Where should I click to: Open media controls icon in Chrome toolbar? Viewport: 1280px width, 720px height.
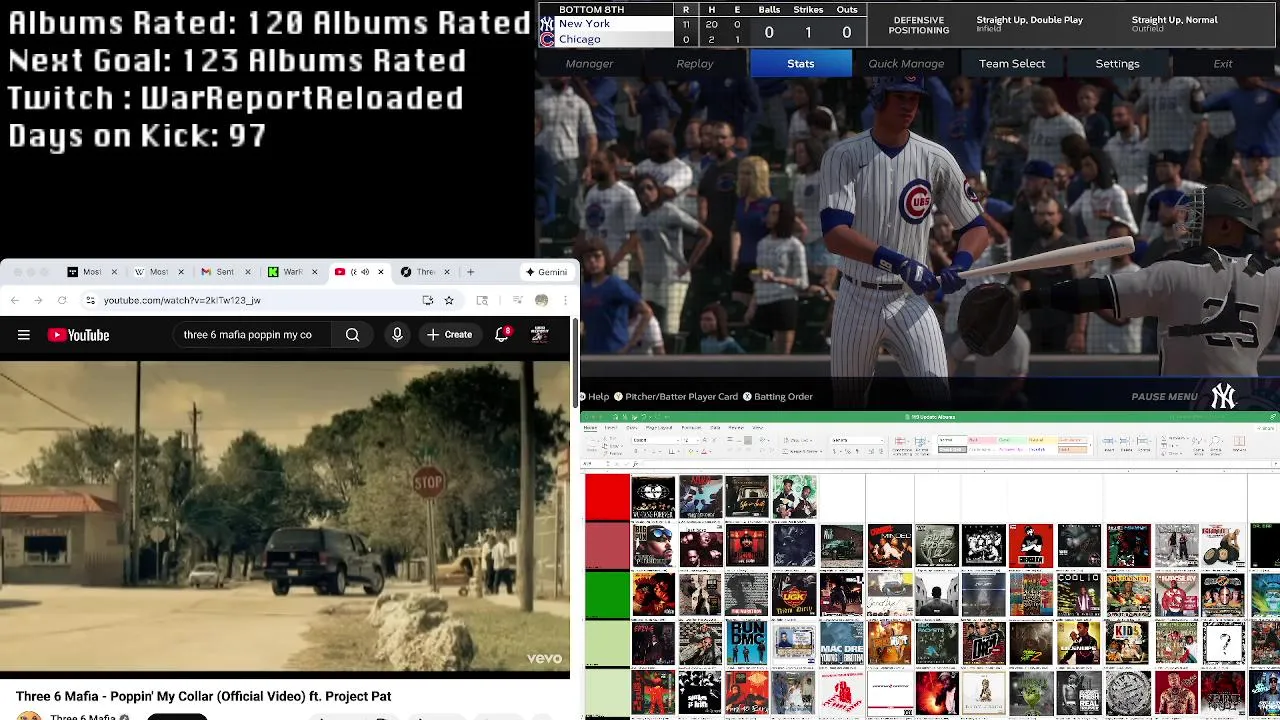(517, 300)
